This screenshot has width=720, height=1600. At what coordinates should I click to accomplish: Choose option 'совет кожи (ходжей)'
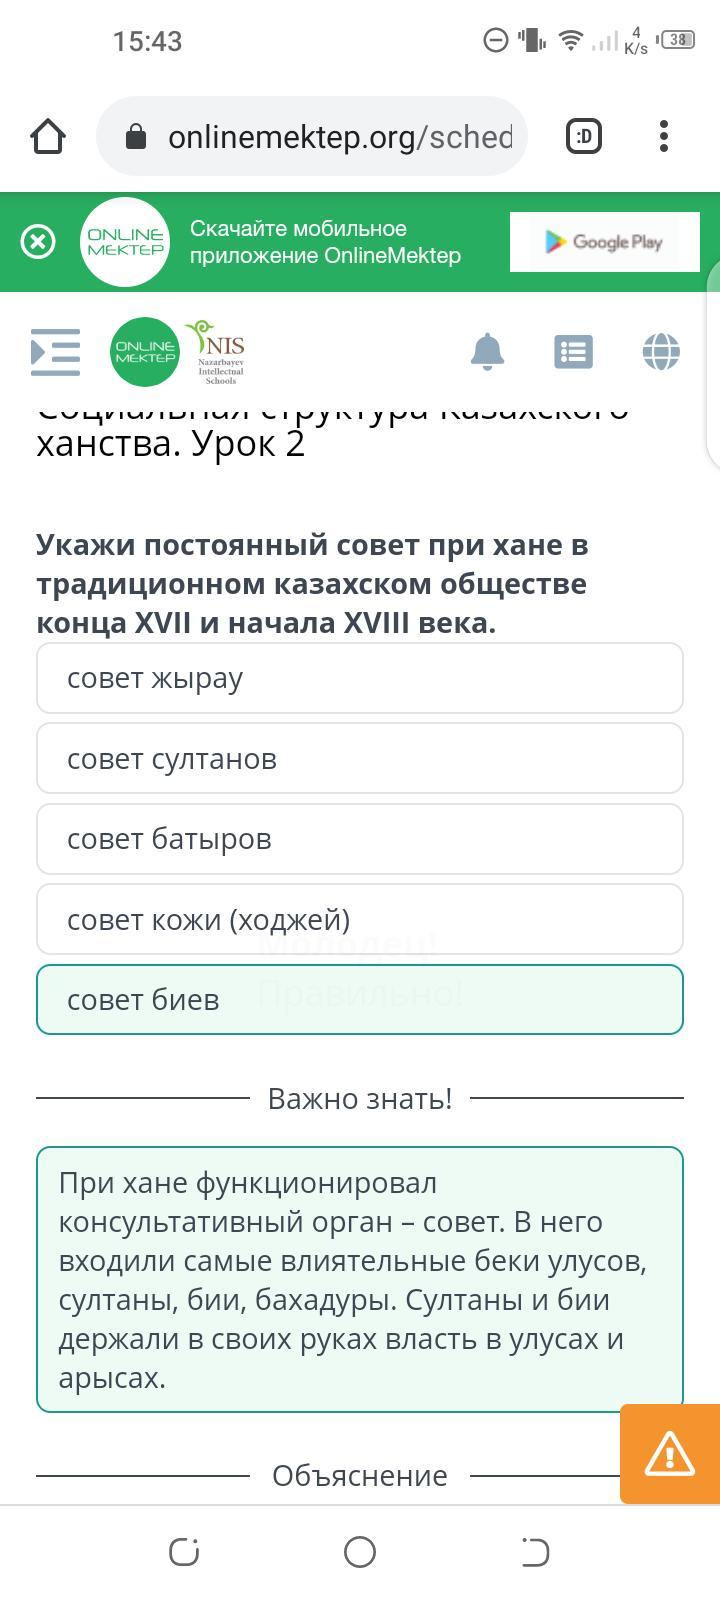[360, 919]
